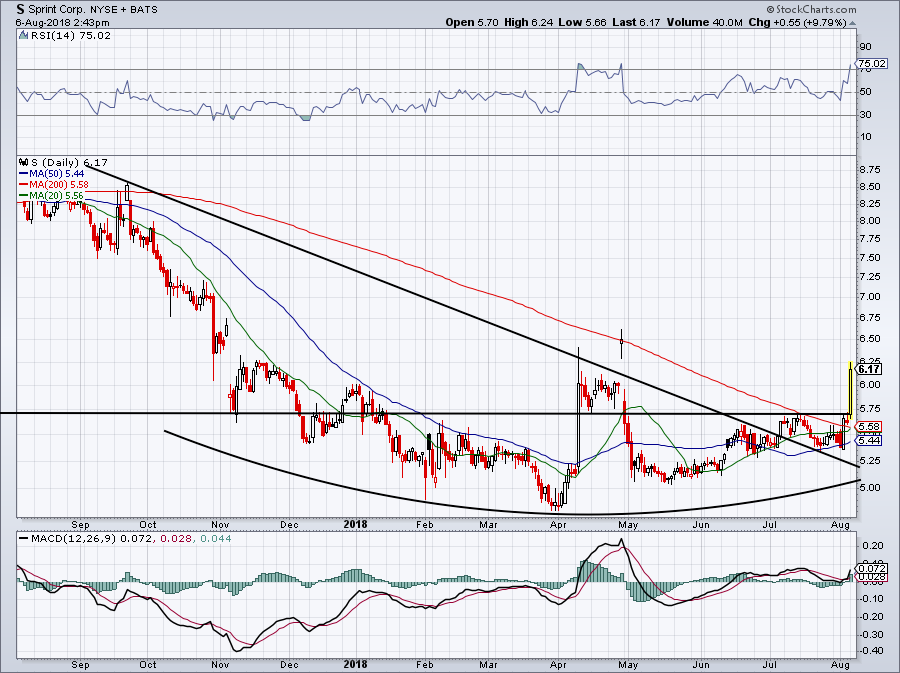
Task: Click 'MACD(12,26,9)' indicator label
Action: point(73,539)
